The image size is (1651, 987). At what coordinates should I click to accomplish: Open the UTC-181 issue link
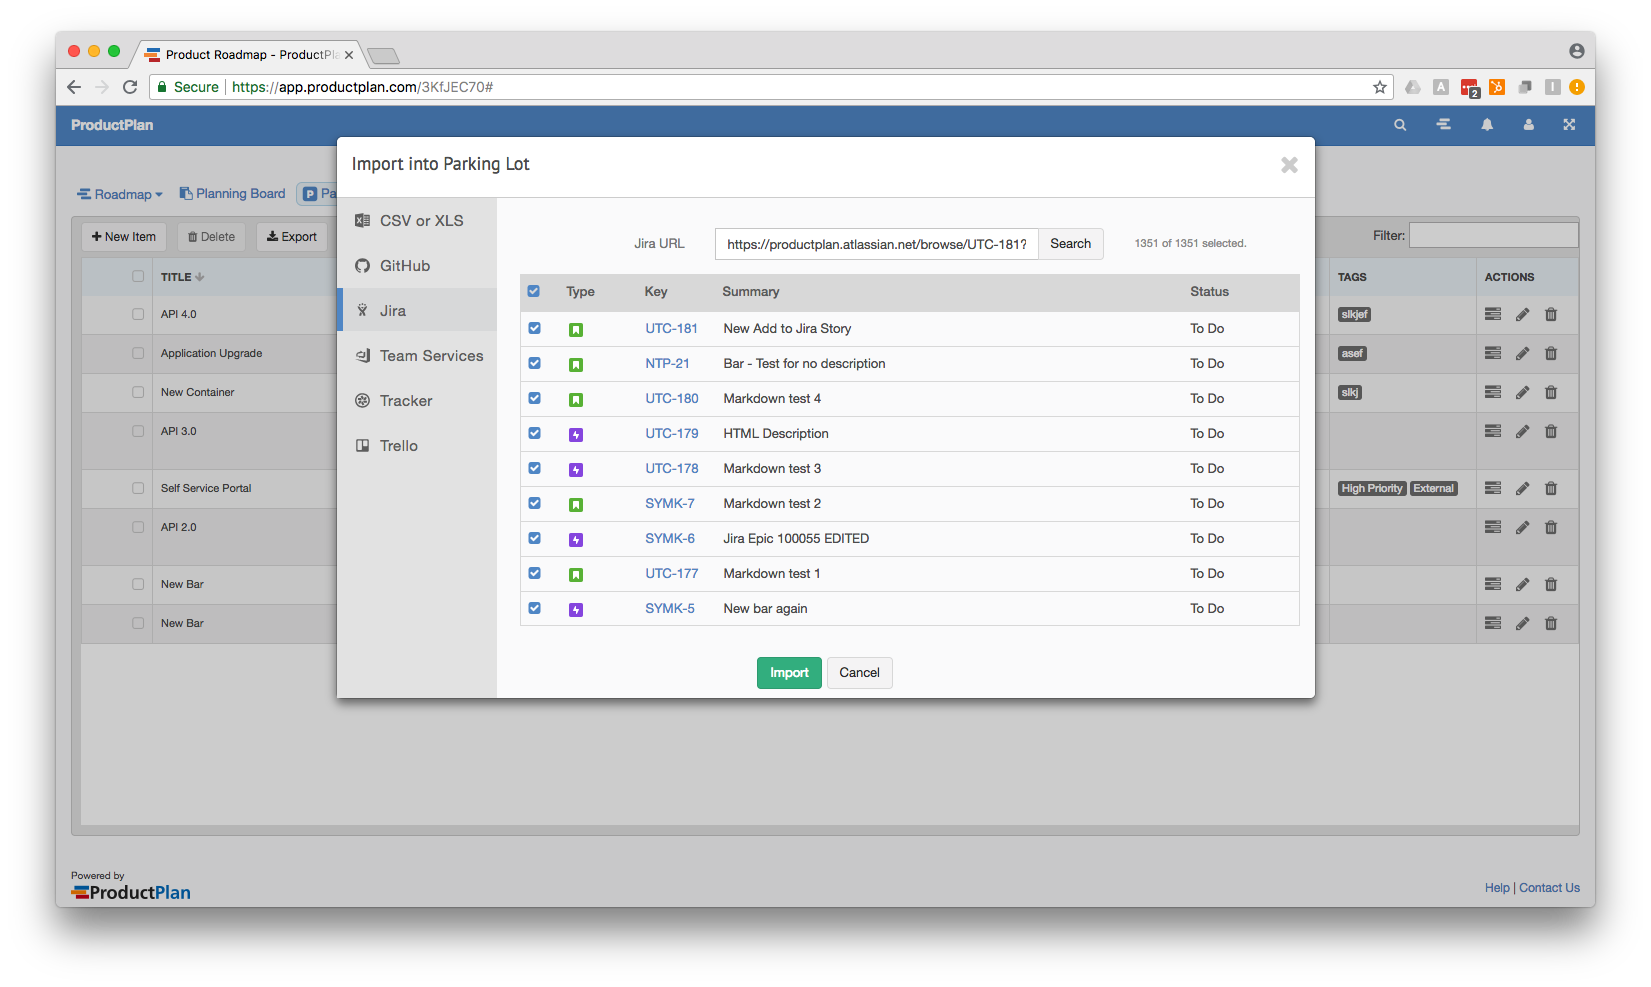click(671, 329)
